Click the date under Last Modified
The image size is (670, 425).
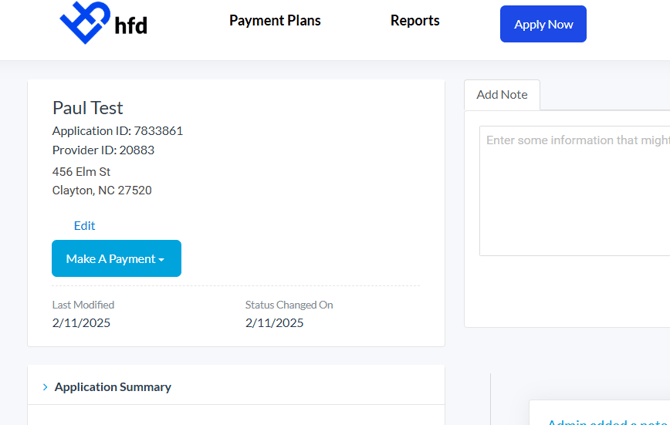[81, 322]
